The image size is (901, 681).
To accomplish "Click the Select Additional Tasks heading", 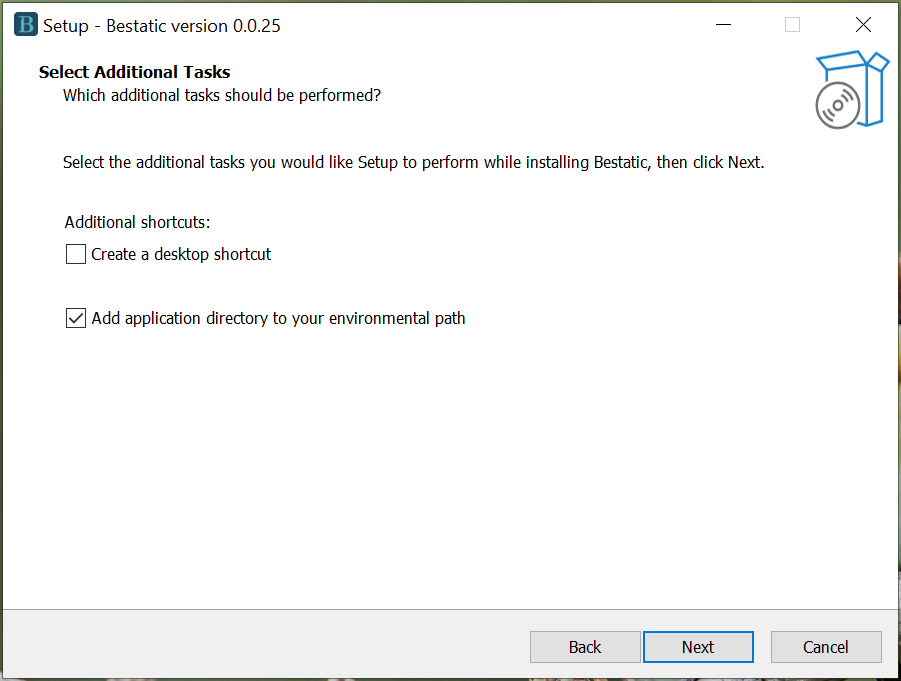I will [133, 72].
